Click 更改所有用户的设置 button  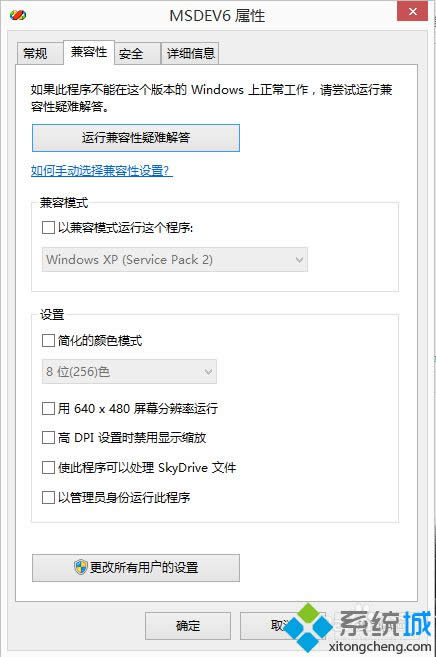coord(136,568)
